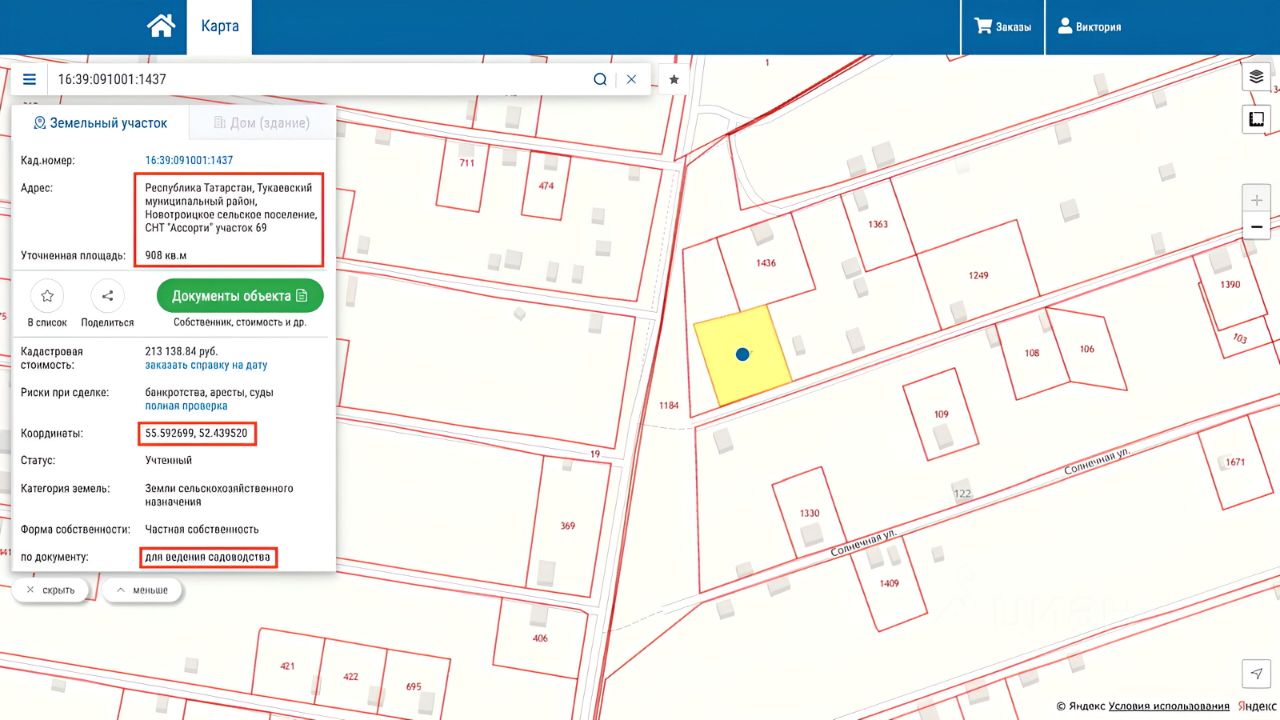Screen dimensions: 1280x720
Task: Click the Поделиться share icon
Action: tap(107, 296)
